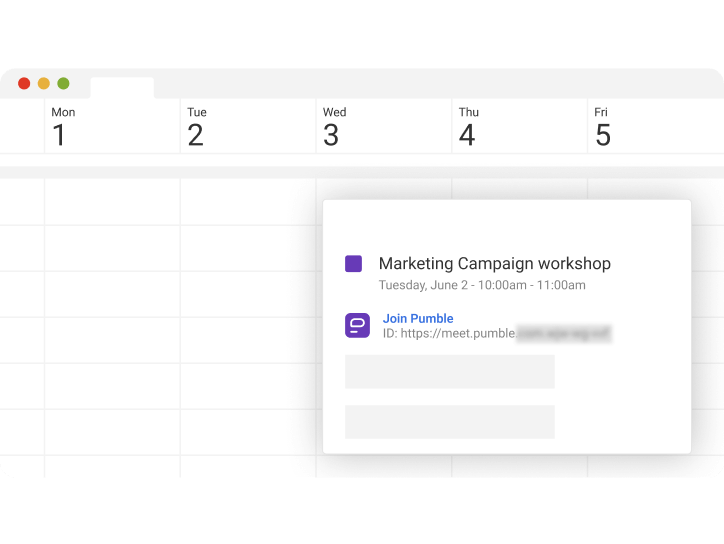Click the first time slot under Monday
This screenshot has width=724, height=544.
[x=112, y=202]
